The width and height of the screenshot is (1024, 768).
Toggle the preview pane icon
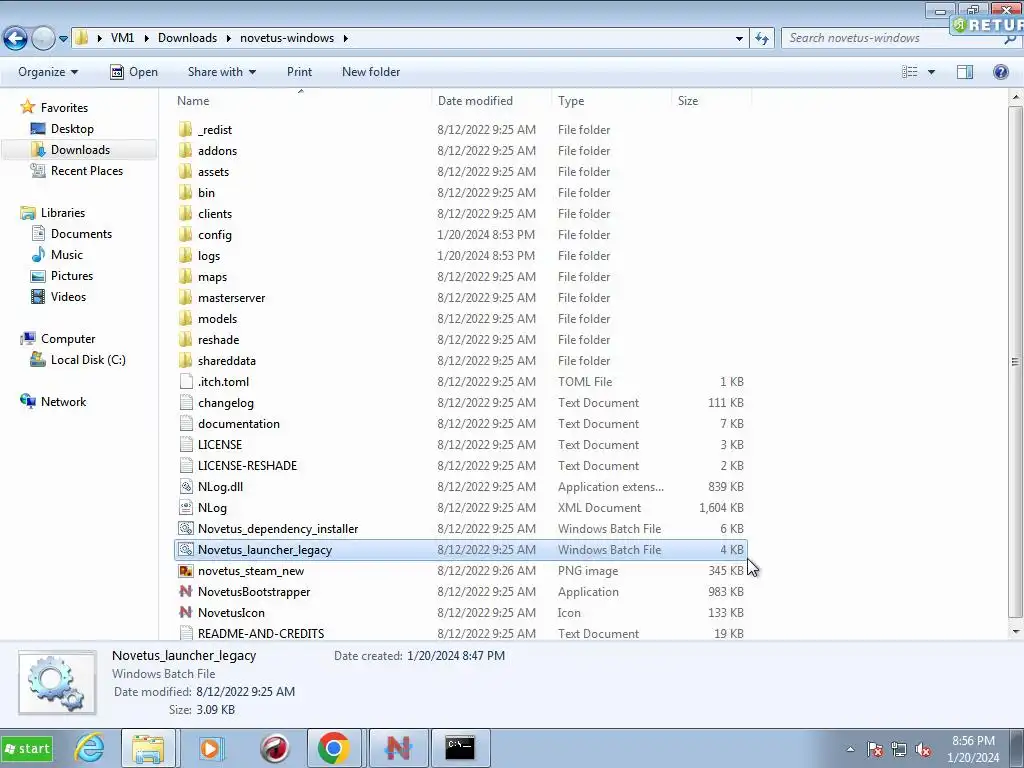[x=965, y=72]
